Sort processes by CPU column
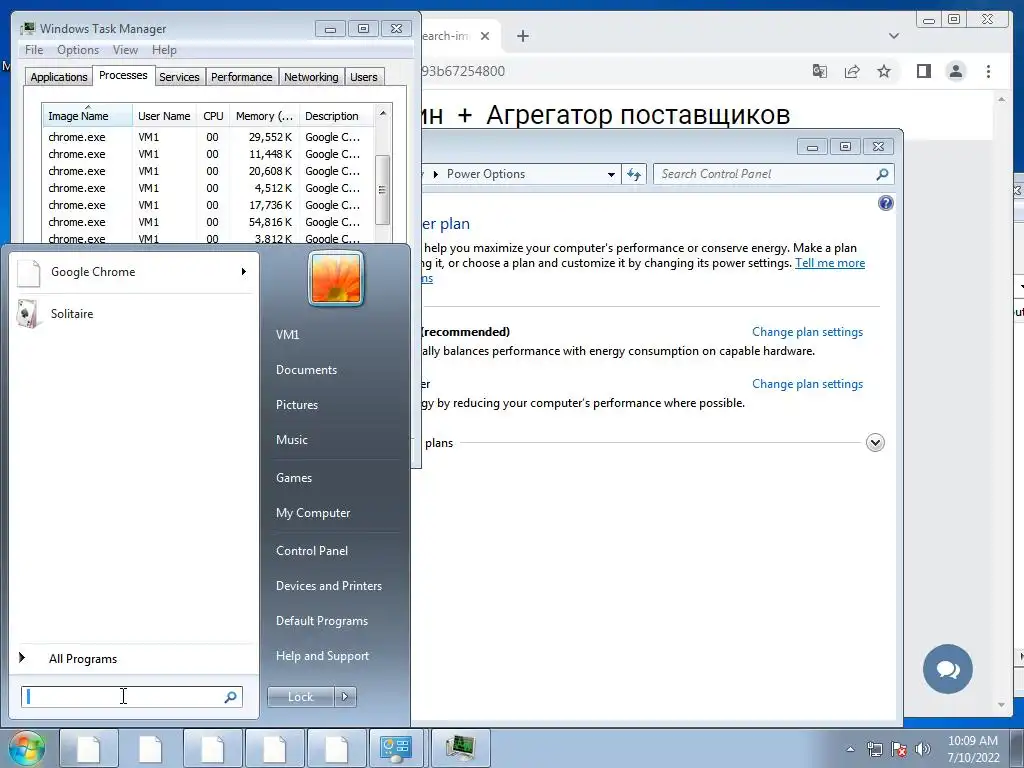Screen dimensions: 1024x768 click(x=213, y=116)
